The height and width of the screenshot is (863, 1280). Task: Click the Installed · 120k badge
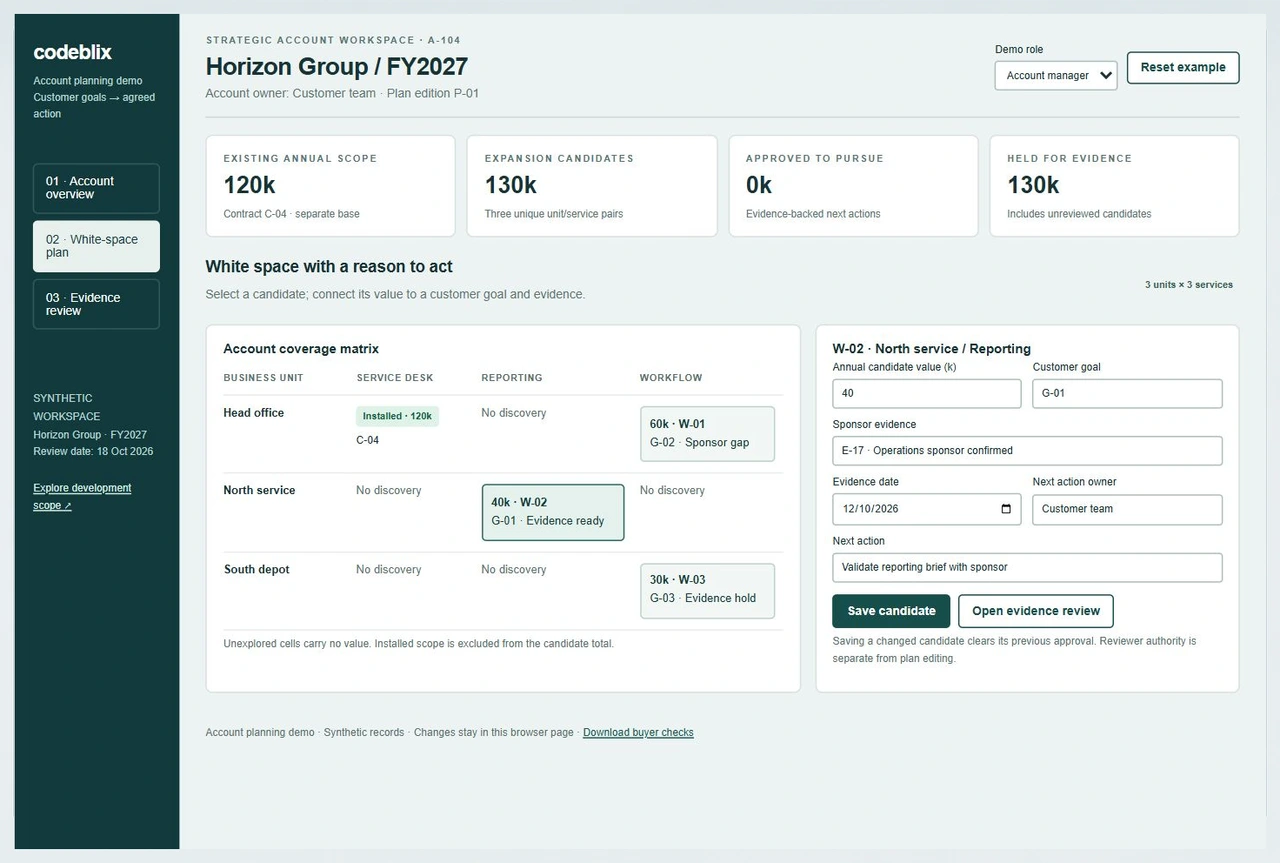(397, 416)
